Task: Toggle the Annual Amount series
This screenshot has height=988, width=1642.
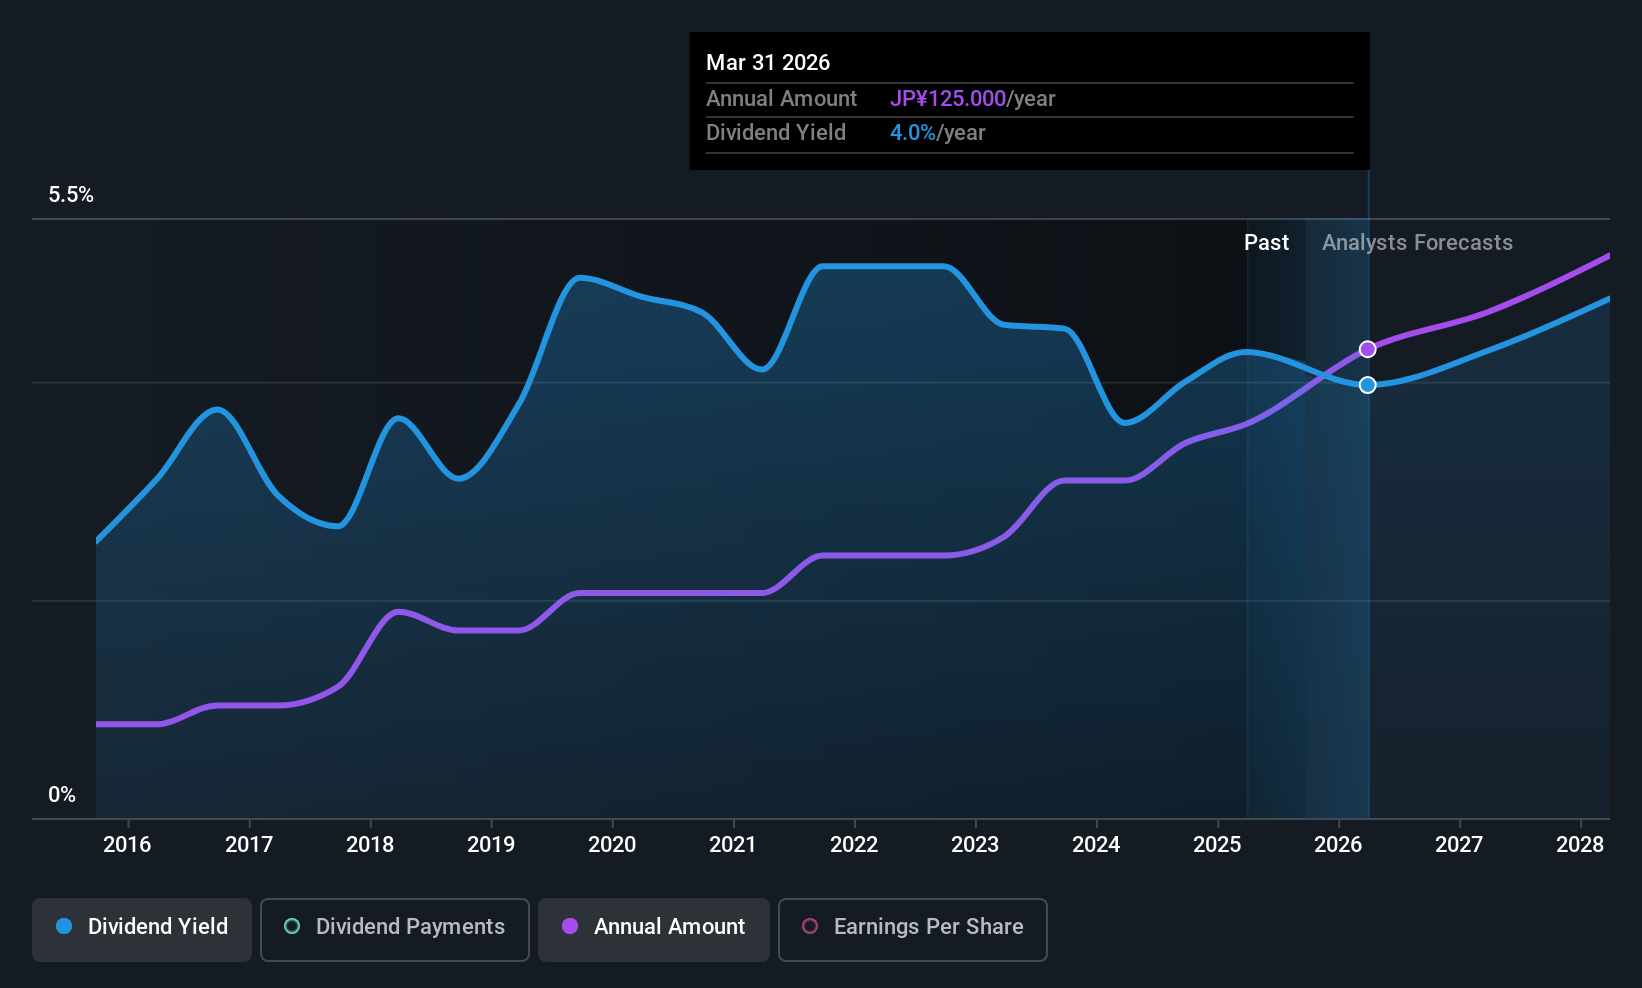Action: (x=654, y=929)
